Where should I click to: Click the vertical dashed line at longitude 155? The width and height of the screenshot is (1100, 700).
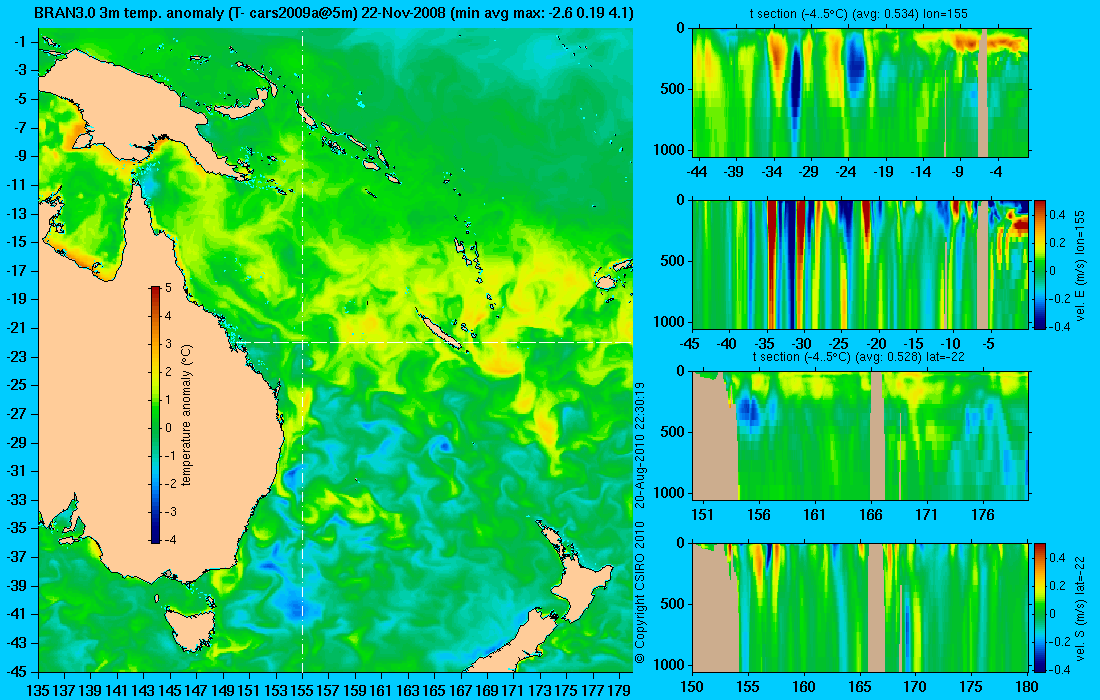(x=302, y=351)
